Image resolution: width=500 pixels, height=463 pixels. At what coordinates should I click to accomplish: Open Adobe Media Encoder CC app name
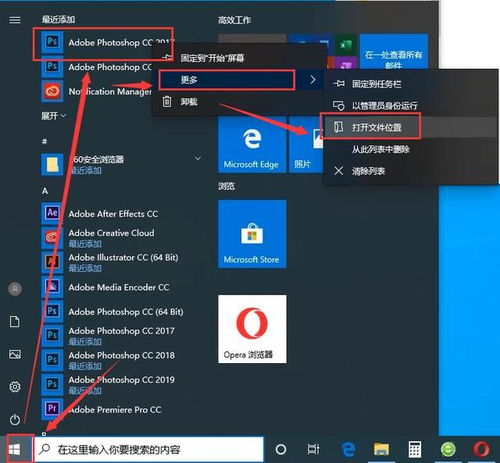(119, 287)
